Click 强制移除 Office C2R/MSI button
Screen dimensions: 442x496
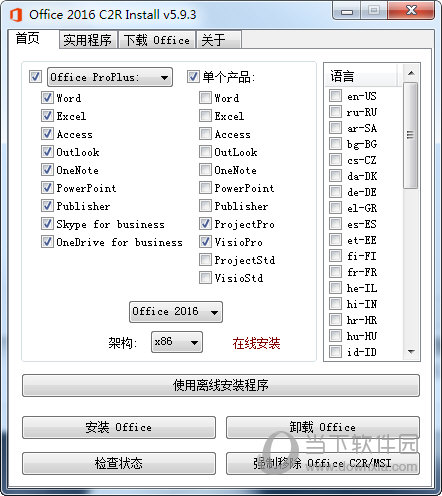click(x=323, y=463)
